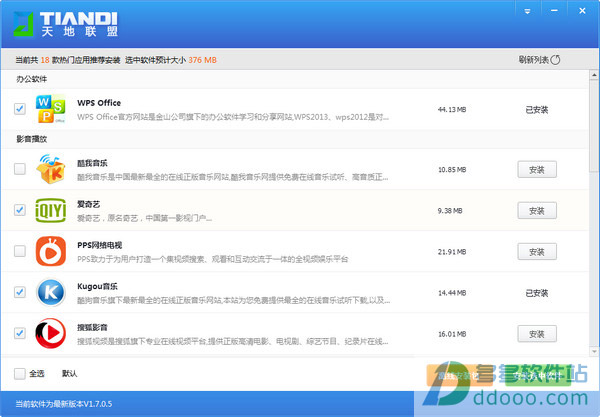Click the 搜狐影音 red play icon
Screen dimensions: 600x417
click(x=51, y=333)
